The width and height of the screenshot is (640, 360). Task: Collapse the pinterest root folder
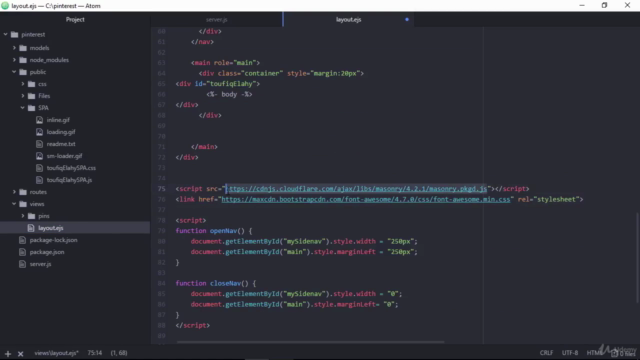[6, 35]
